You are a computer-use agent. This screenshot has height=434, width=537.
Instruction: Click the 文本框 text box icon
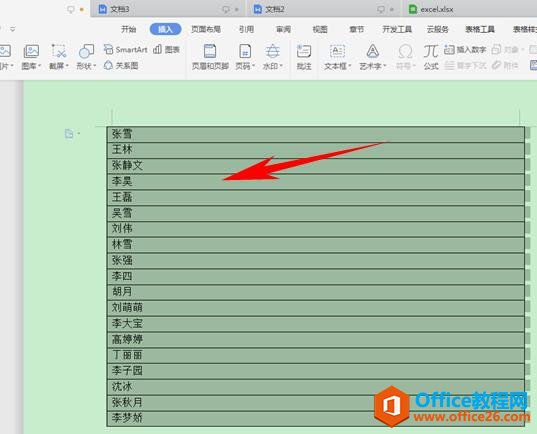[x=337, y=51]
